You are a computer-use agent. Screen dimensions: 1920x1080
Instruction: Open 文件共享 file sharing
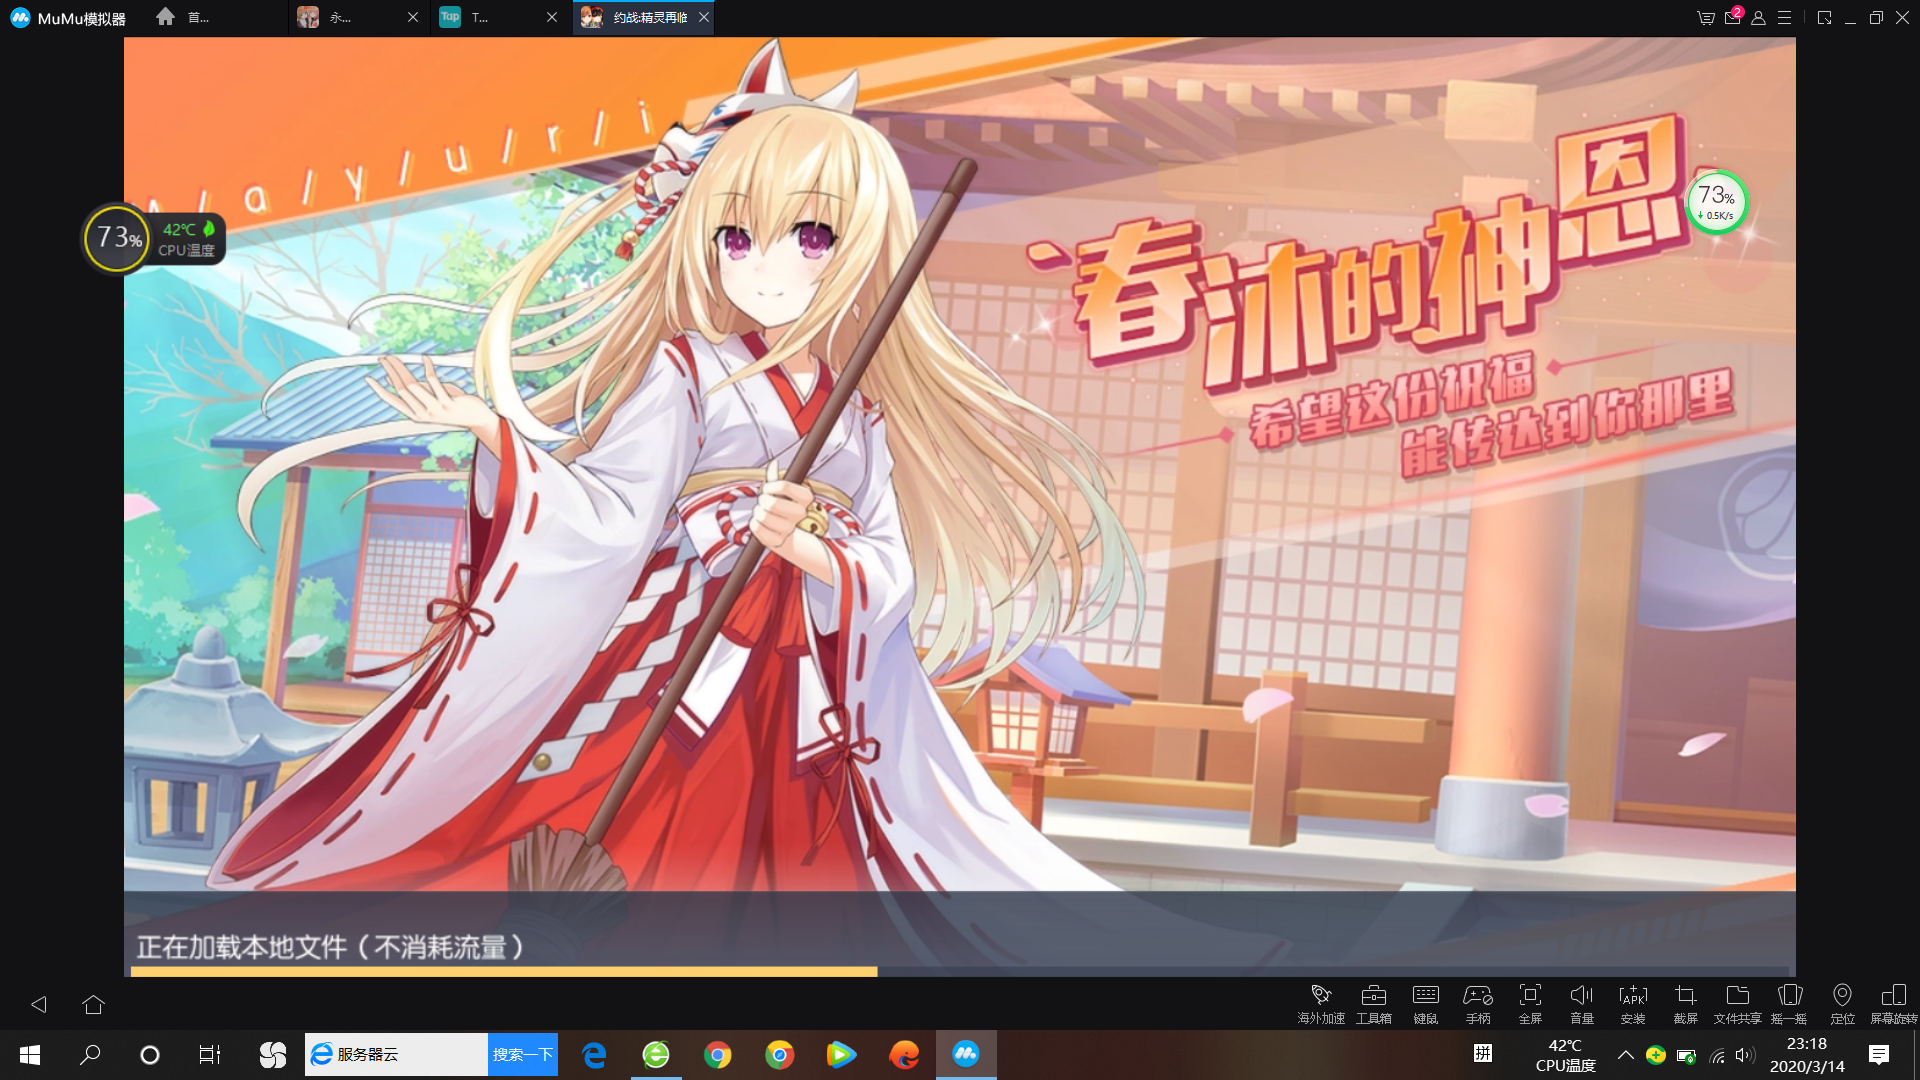pos(1738,1004)
